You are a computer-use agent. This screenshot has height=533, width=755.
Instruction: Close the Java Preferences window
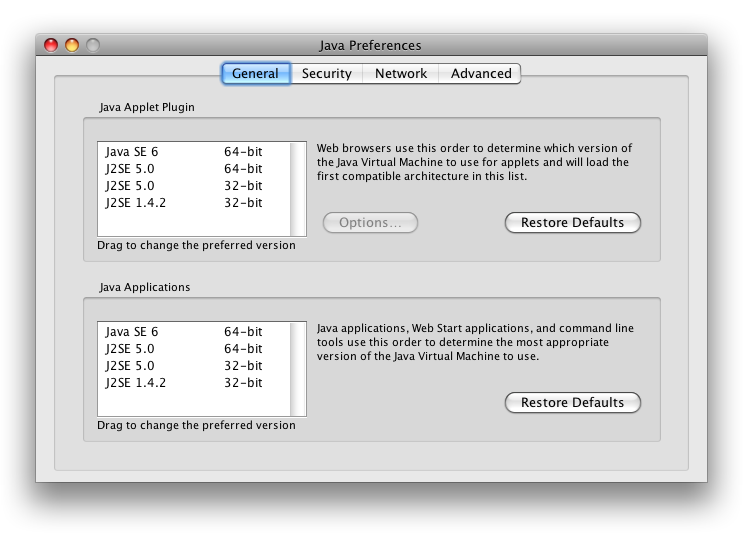point(52,45)
